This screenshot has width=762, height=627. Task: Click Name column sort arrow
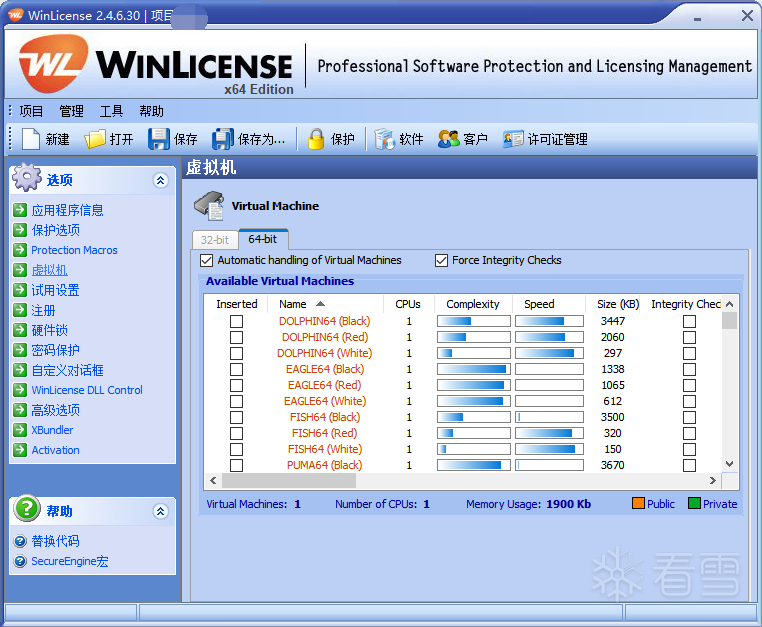tap(320, 304)
